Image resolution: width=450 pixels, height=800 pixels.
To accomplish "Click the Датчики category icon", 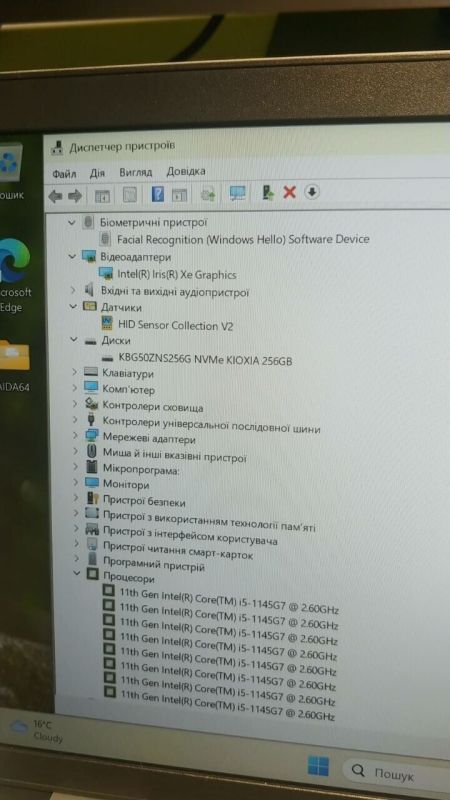I will coord(90,306).
